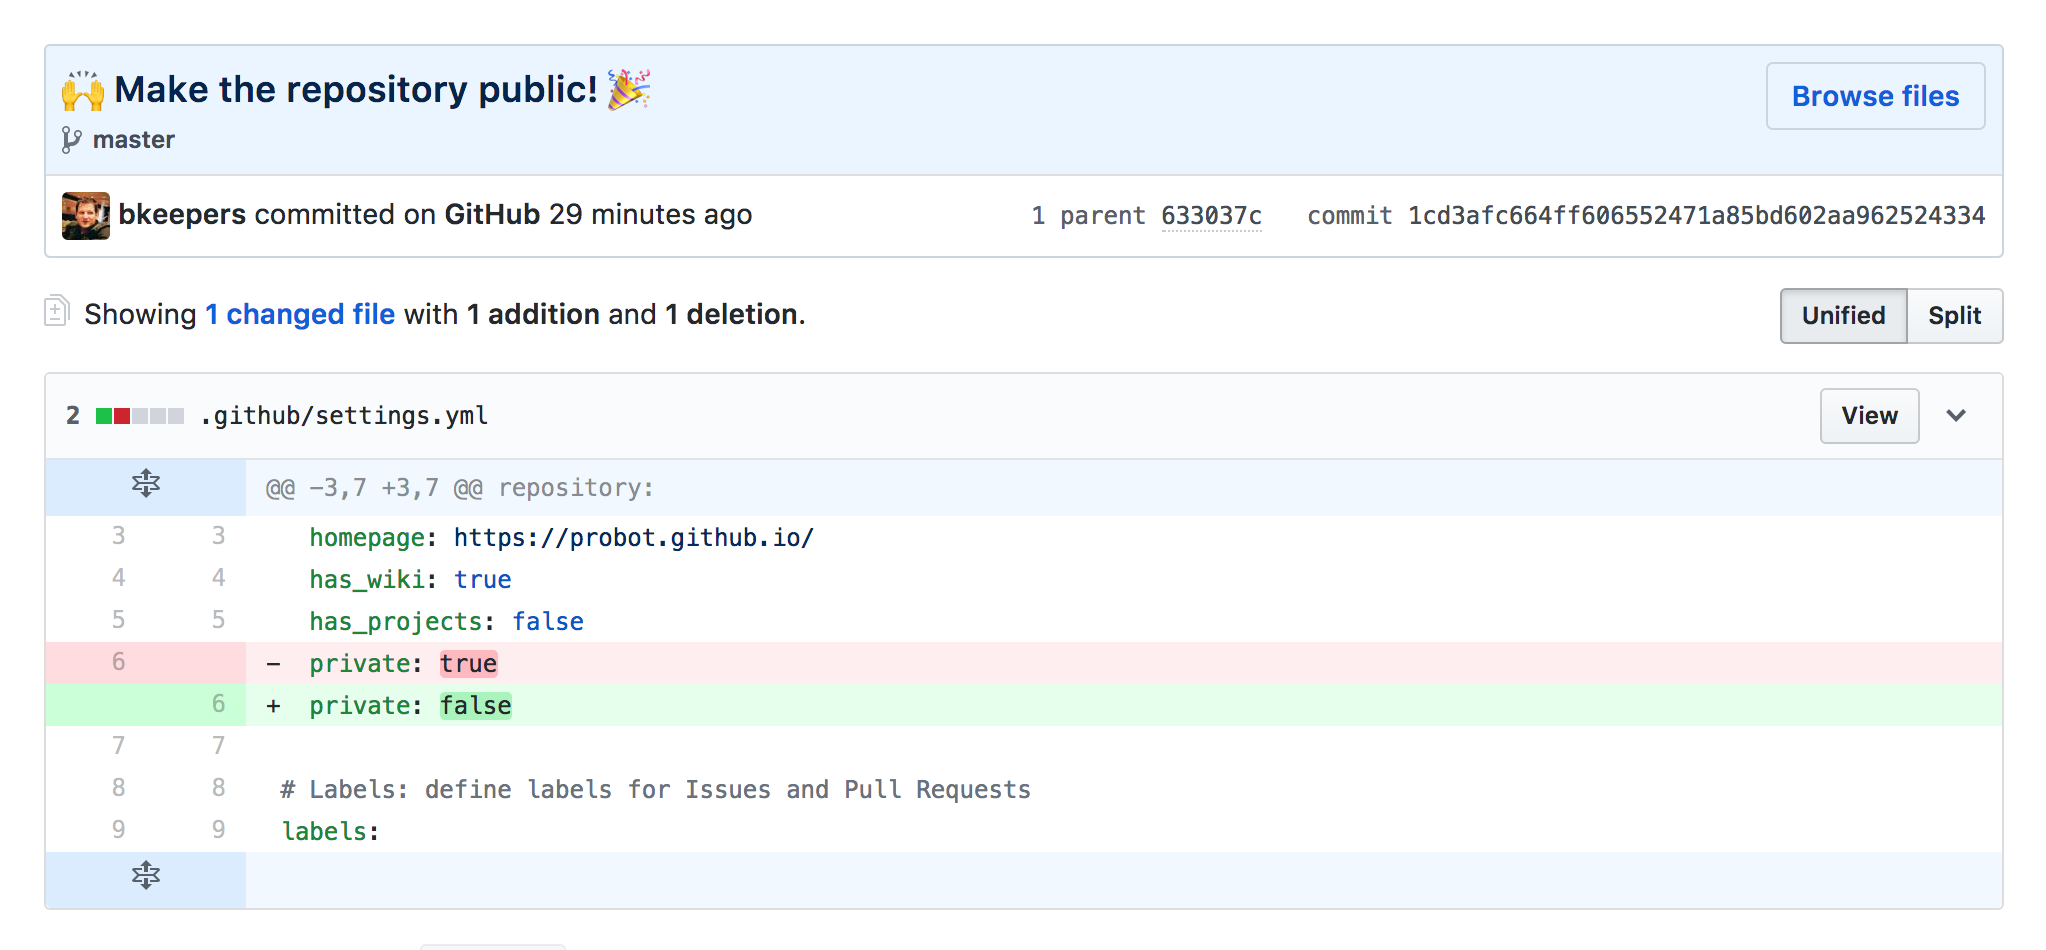
Task: Click the master branch icon
Action: pyautogui.click(x=71, y=140)
